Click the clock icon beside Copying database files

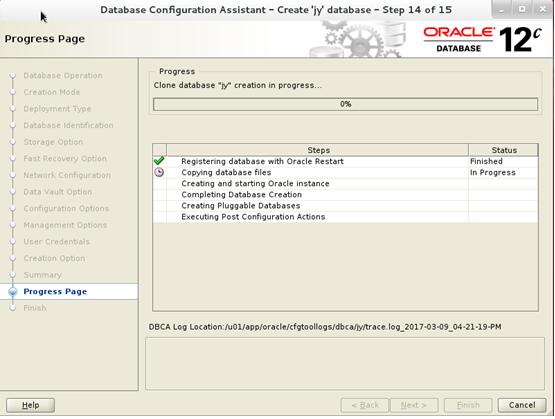pos(159,172)
